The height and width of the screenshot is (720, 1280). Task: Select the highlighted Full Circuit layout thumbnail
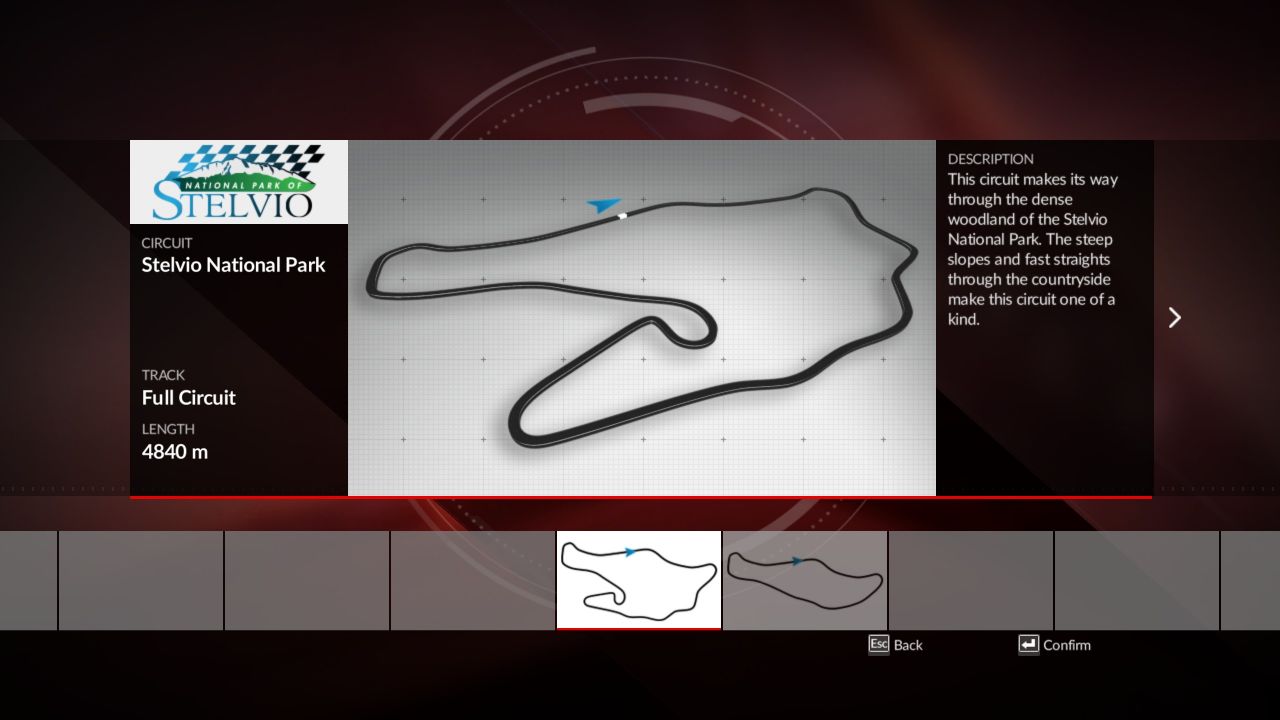click(x=638, y=580)
